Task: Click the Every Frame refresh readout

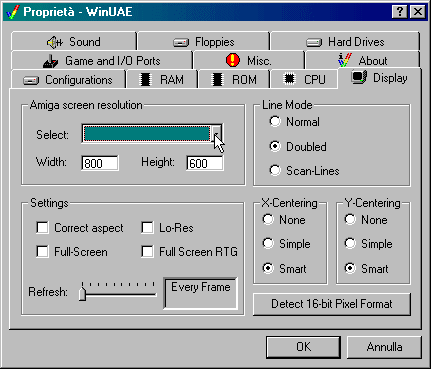Action: (x=201, y=293)
